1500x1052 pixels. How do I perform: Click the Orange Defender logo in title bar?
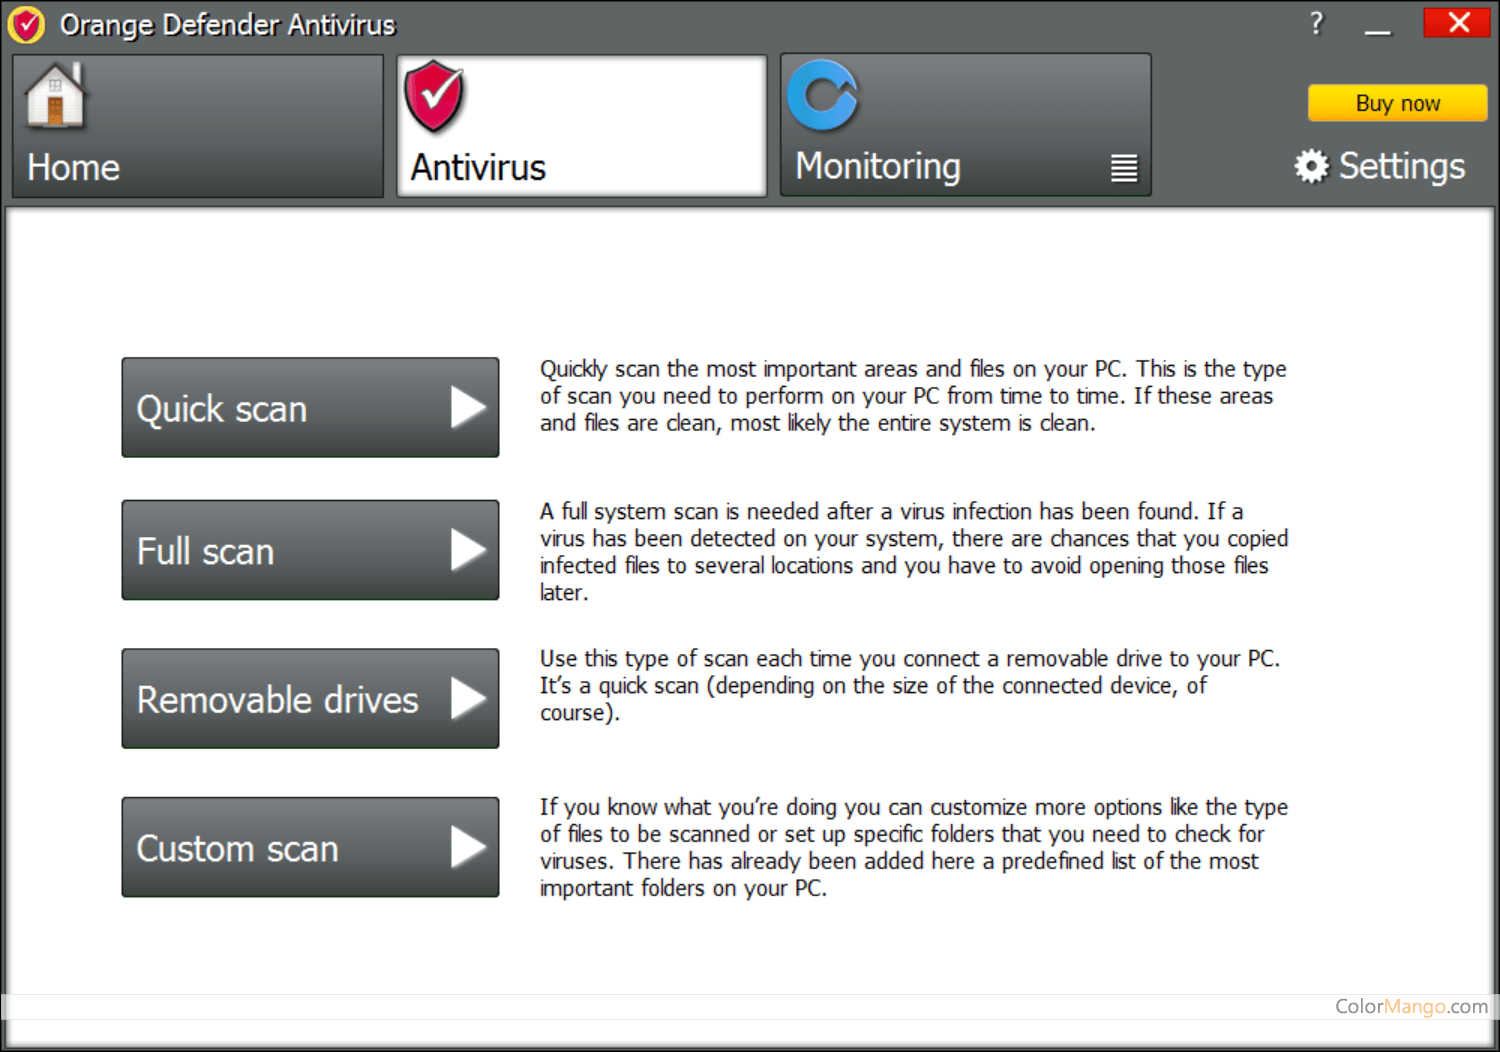[26, 24]
